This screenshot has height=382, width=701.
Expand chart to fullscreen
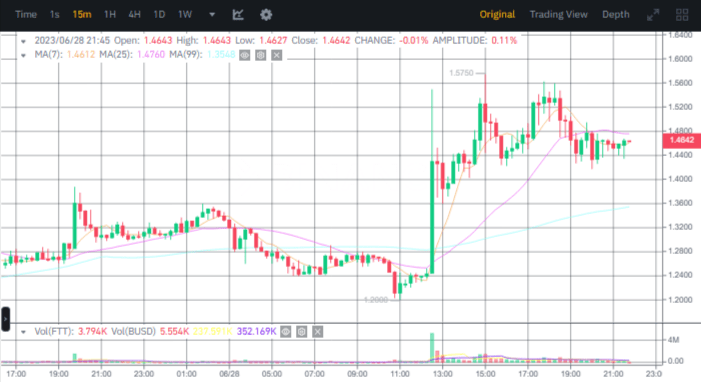pyautogui.click(x=653, y=15)
